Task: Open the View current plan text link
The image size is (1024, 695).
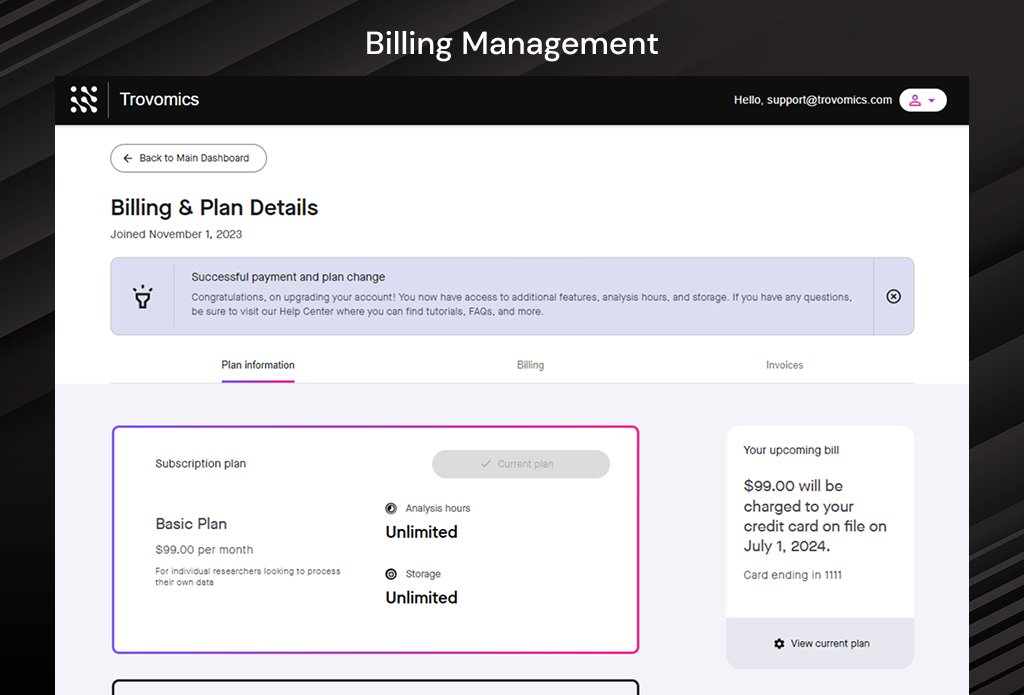Action: [830, 644]
